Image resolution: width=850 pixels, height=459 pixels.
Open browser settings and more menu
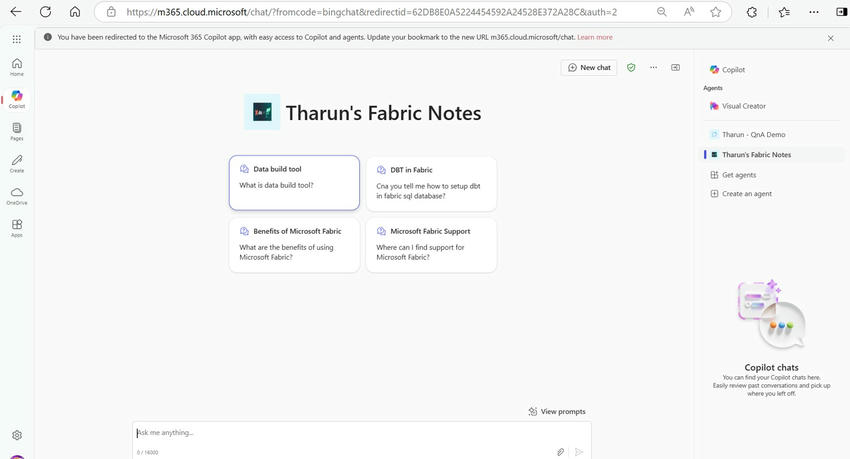point(814,12)
